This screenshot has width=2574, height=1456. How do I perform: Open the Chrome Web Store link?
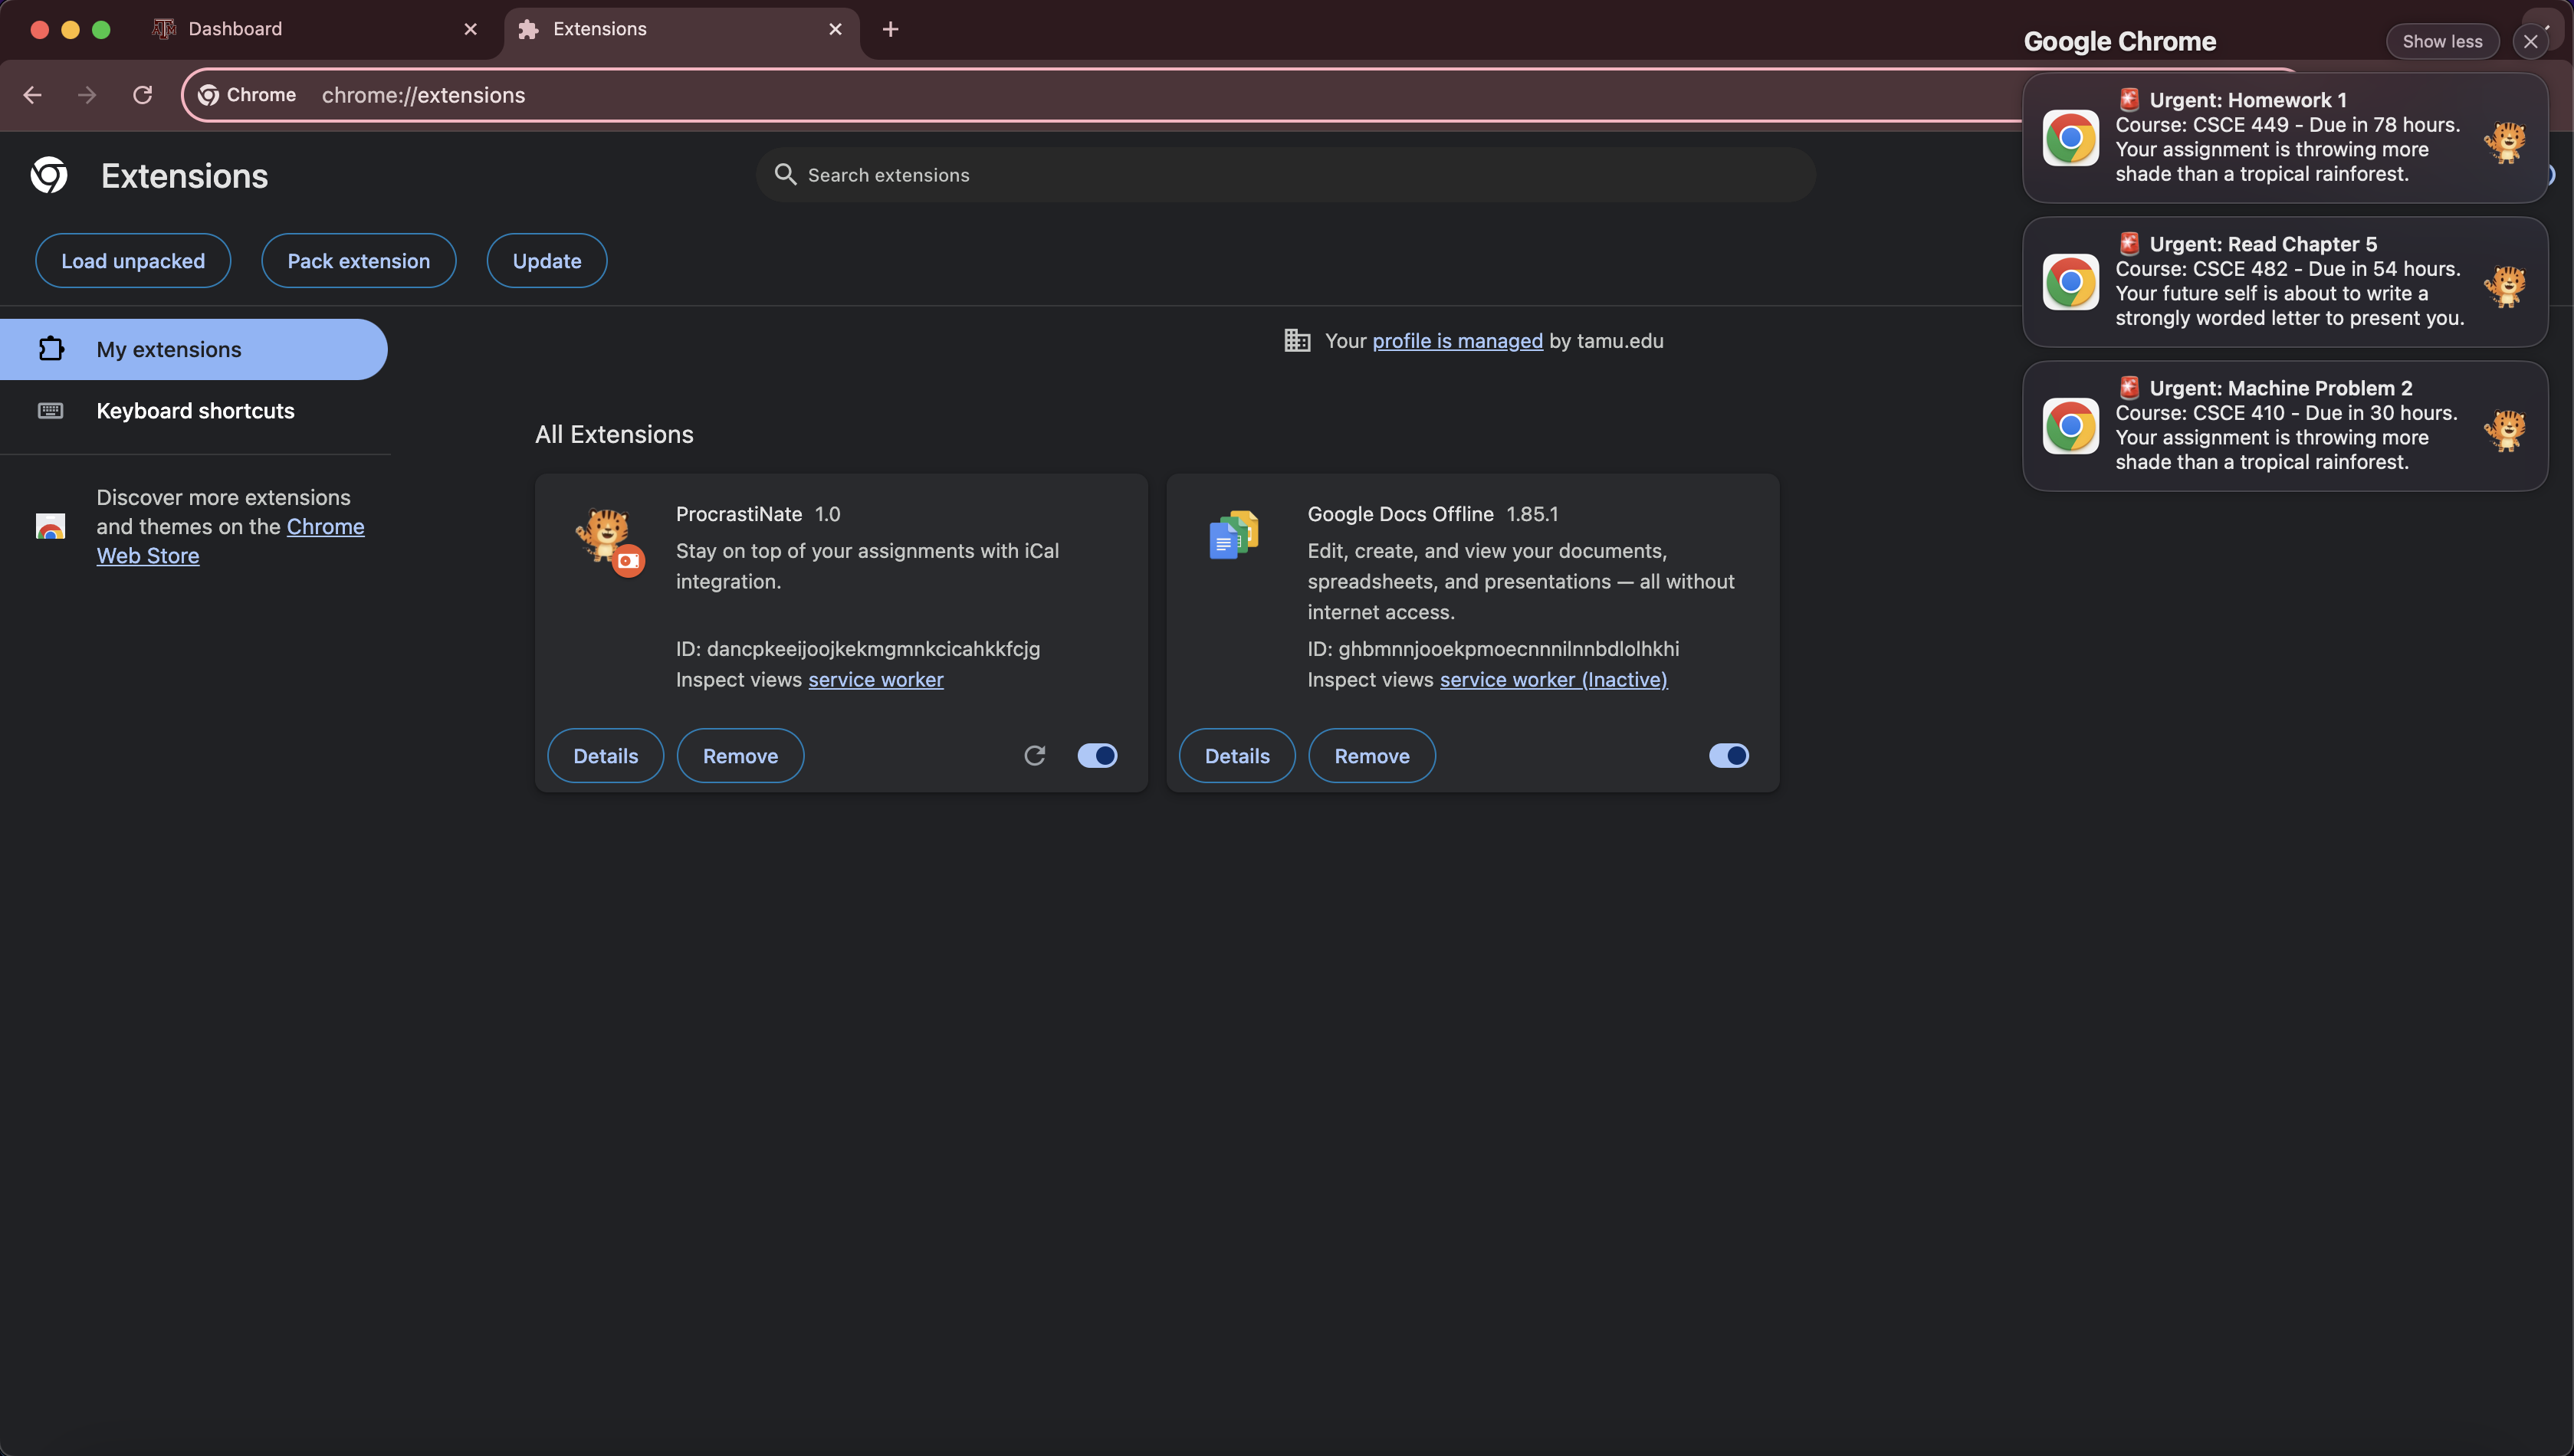coord(230,541)
